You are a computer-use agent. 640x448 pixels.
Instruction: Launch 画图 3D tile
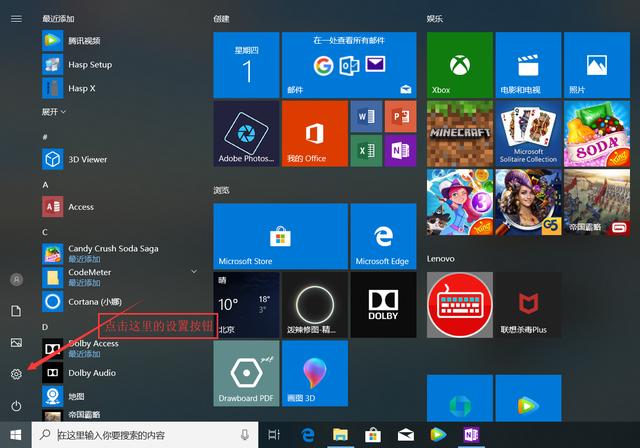click(315, 373)
